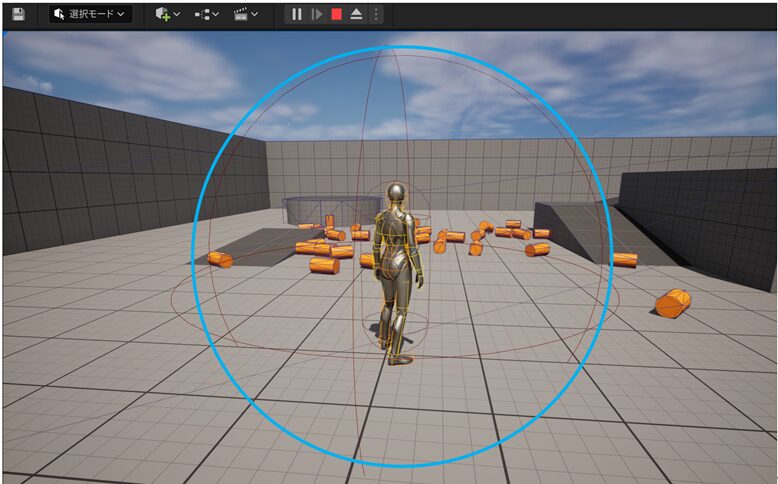Select the silver mannequin character
The height and width of the screenshot is (484, 778).
(396, 272)
